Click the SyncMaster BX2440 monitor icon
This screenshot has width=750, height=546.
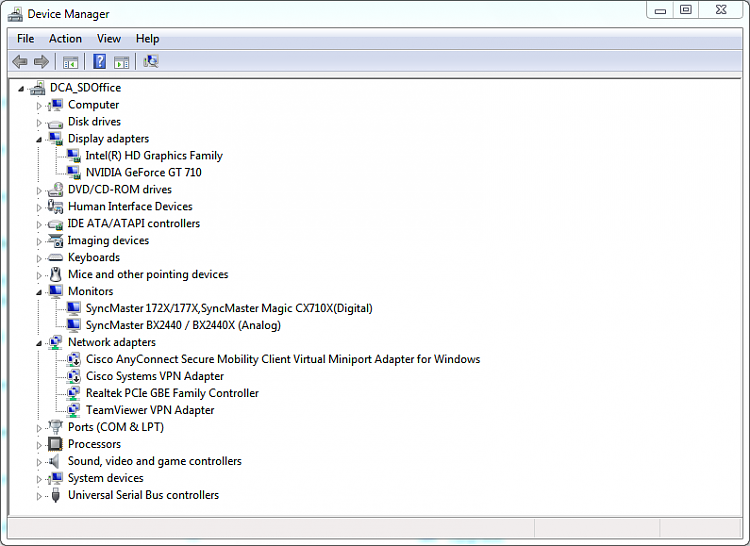[x=74, y=325]
